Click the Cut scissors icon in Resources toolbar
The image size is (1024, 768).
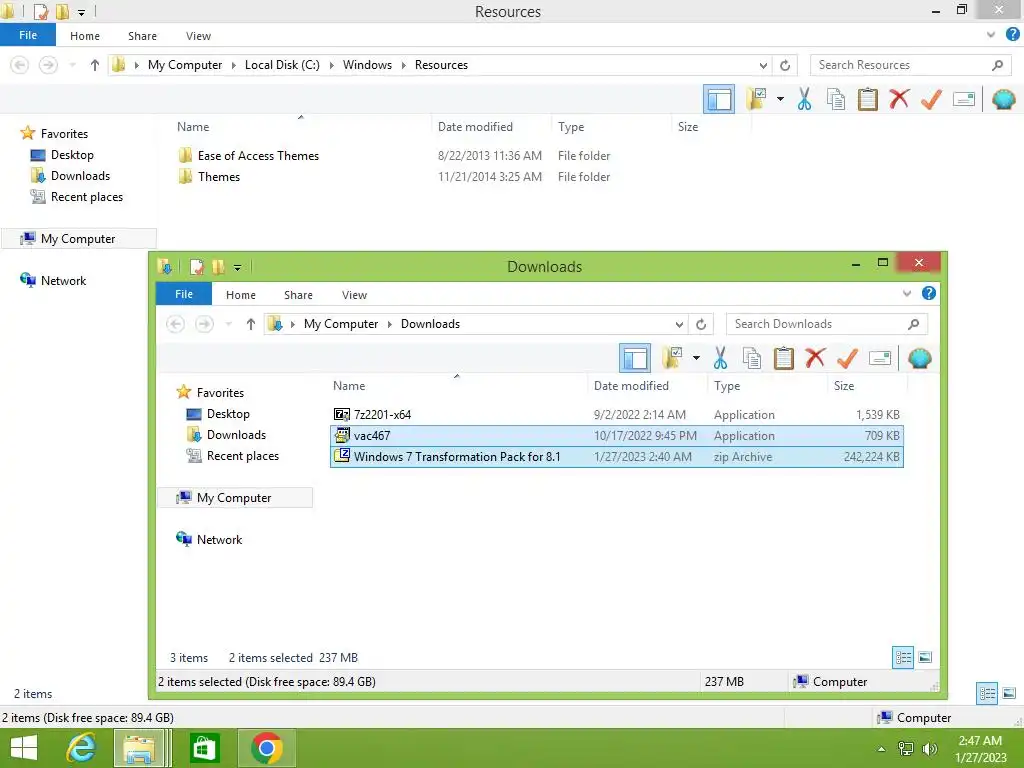[804, 99]
